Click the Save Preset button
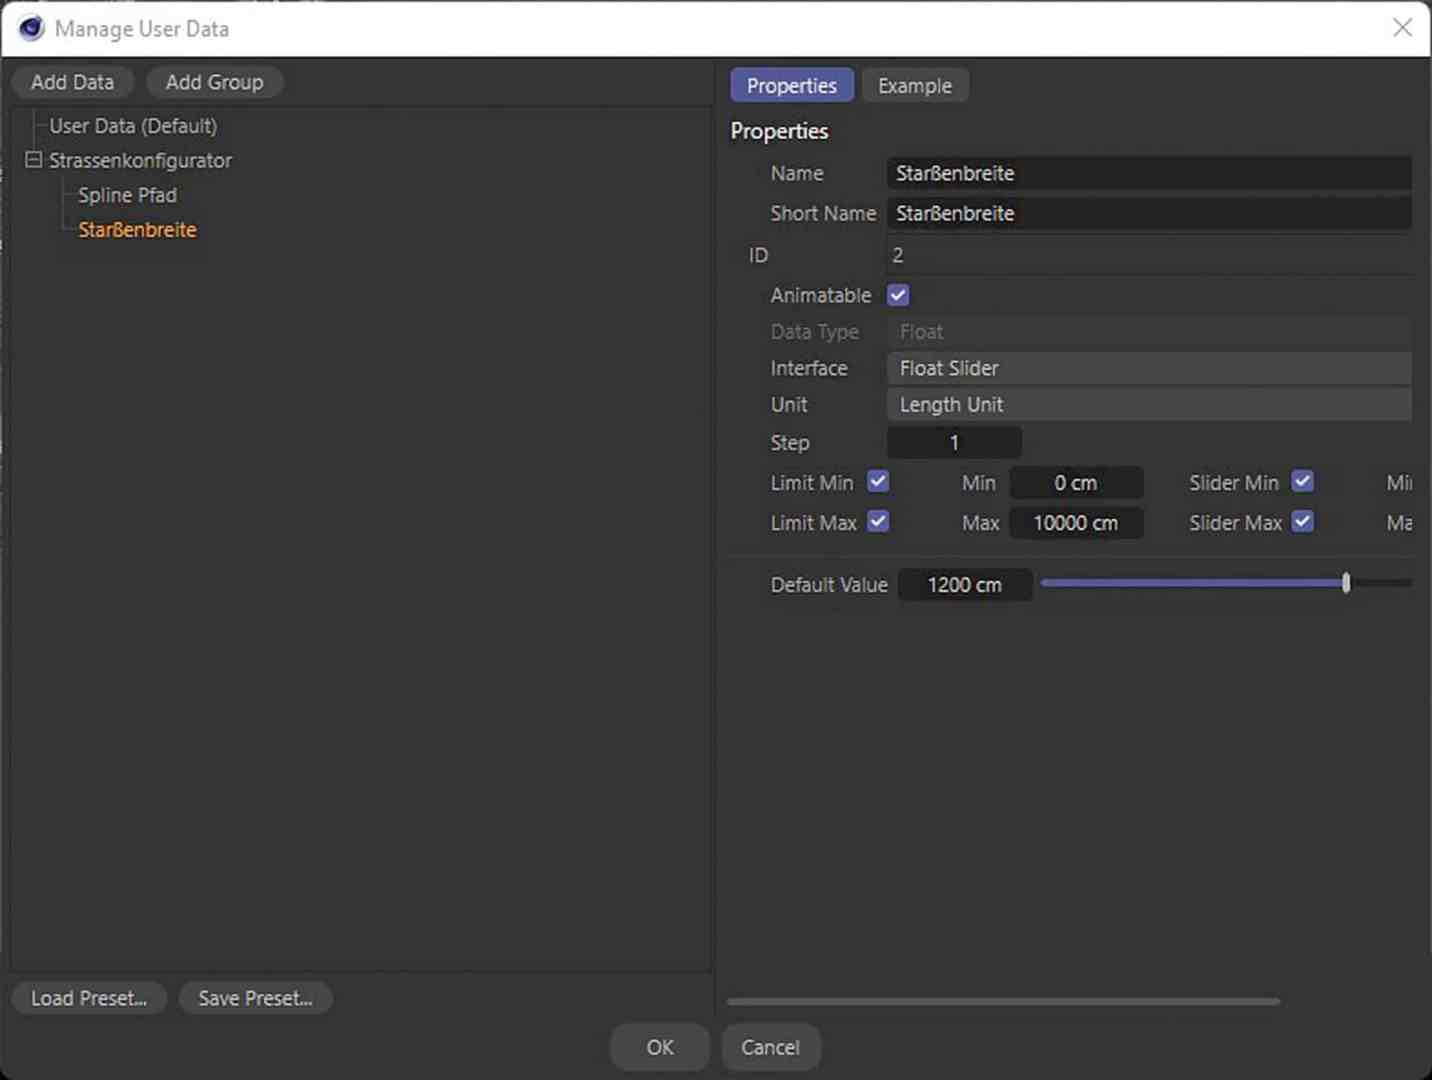The width and height of the screenshot is (1432, 1080). [255, 997]
